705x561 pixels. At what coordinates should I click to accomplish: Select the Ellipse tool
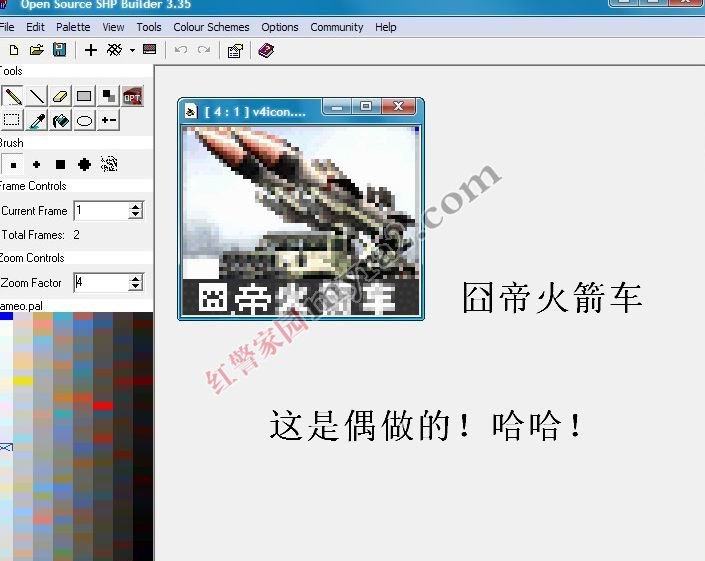click(x=85, y=120)
